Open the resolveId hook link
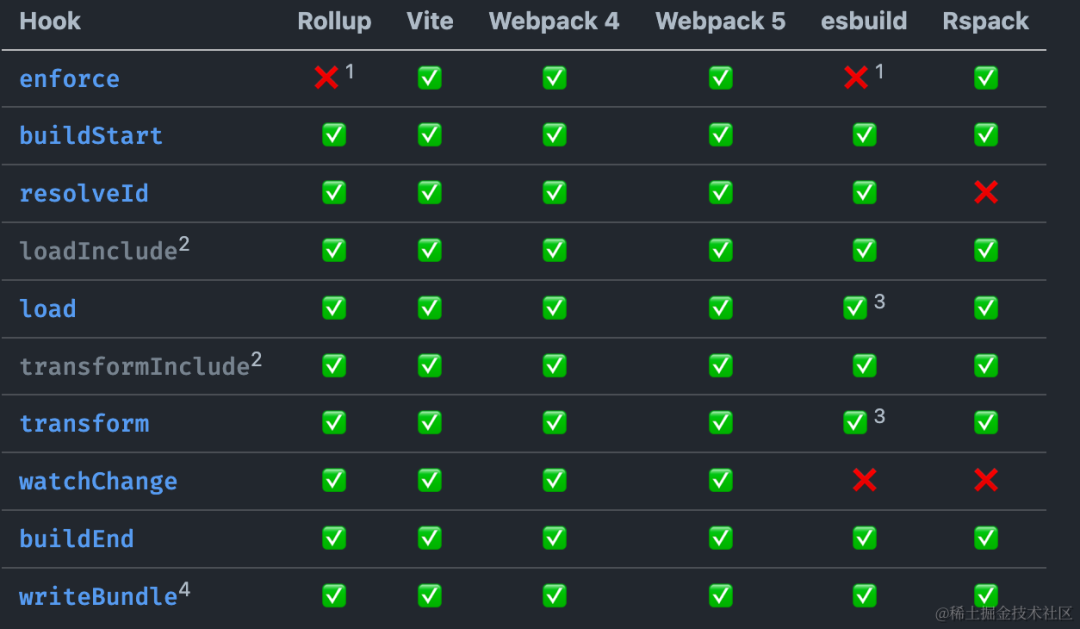 [x=83, y=194]
